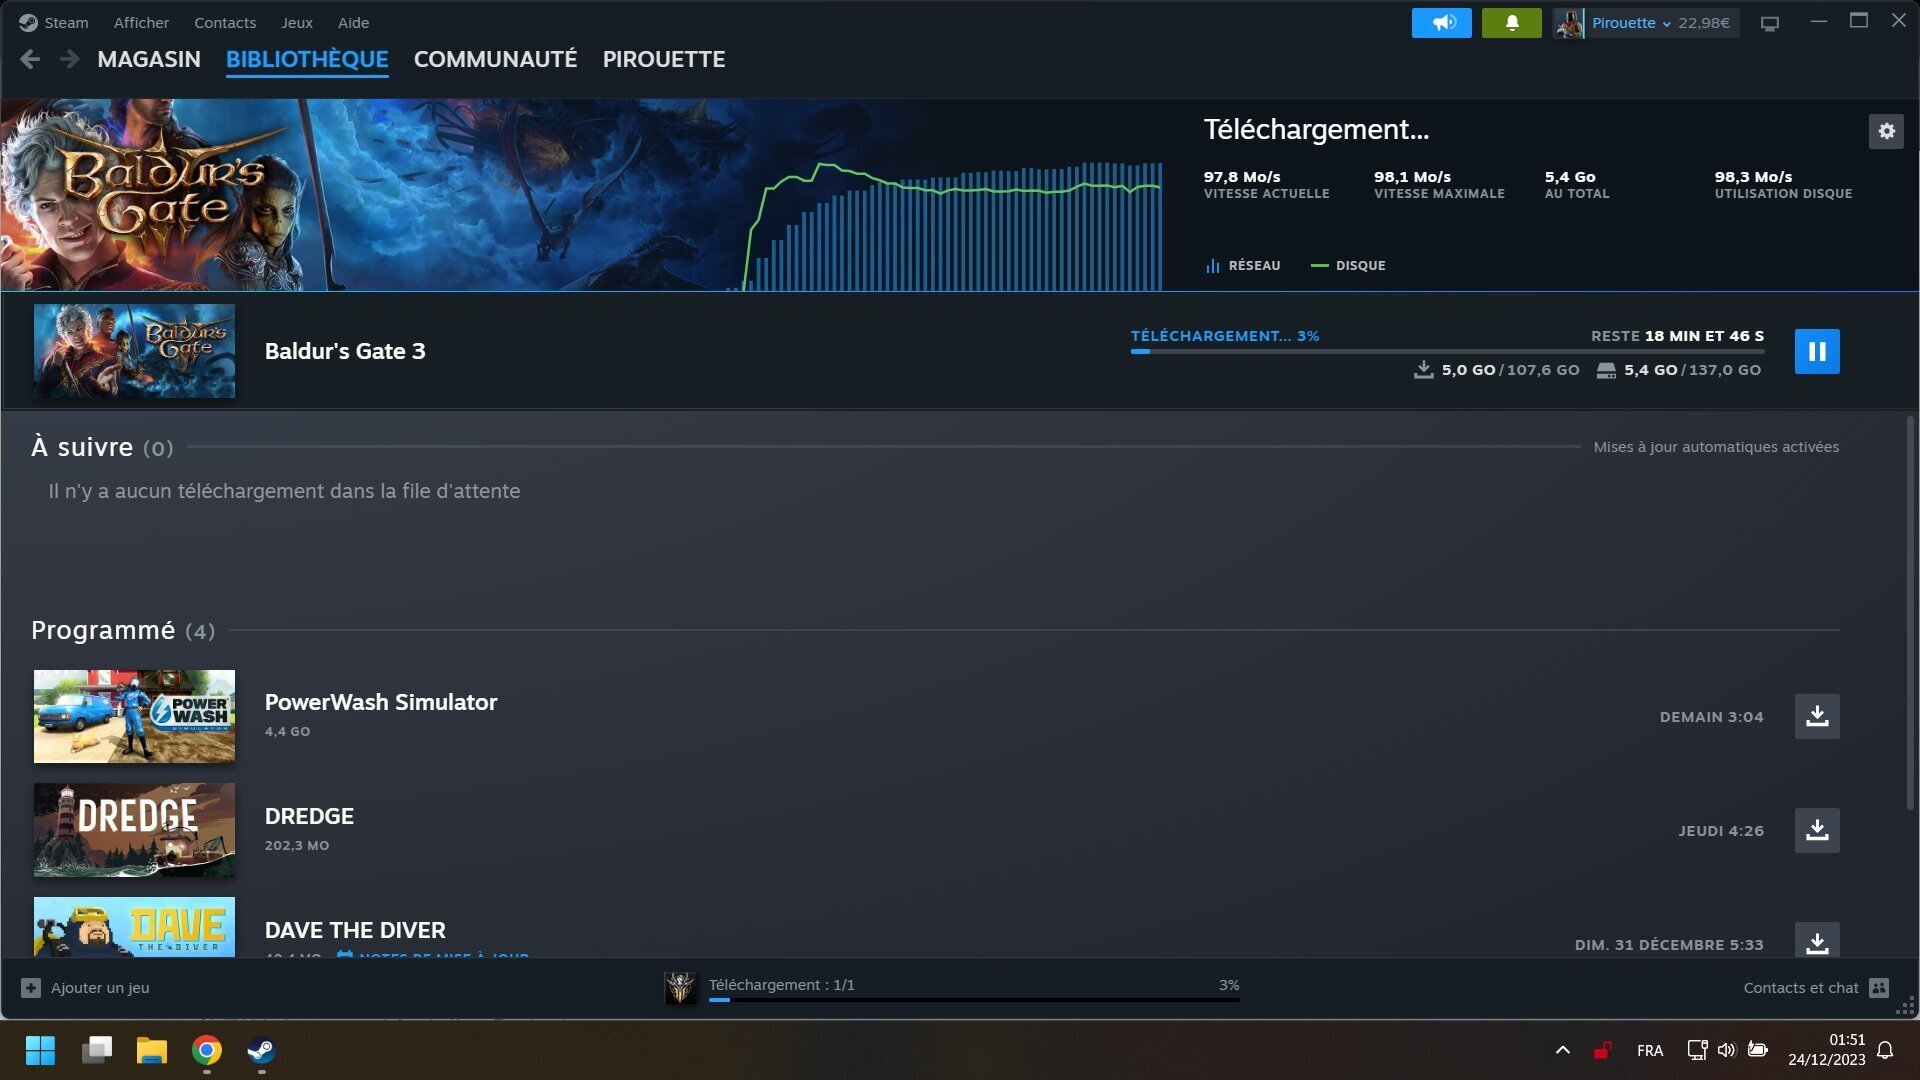Go to BIBLIOTHÈQUE tab
Screen dimensions: 1920x1080
pos(307,59)
